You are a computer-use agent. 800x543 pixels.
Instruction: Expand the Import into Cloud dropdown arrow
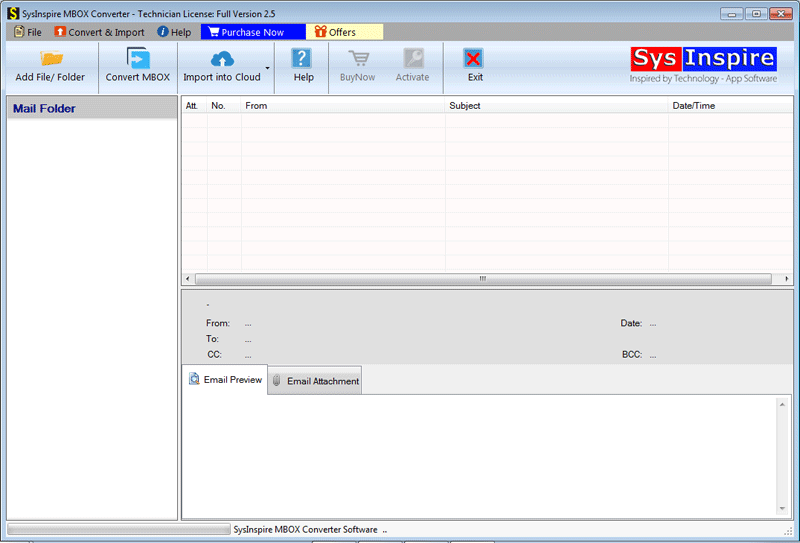coord(267,68)
